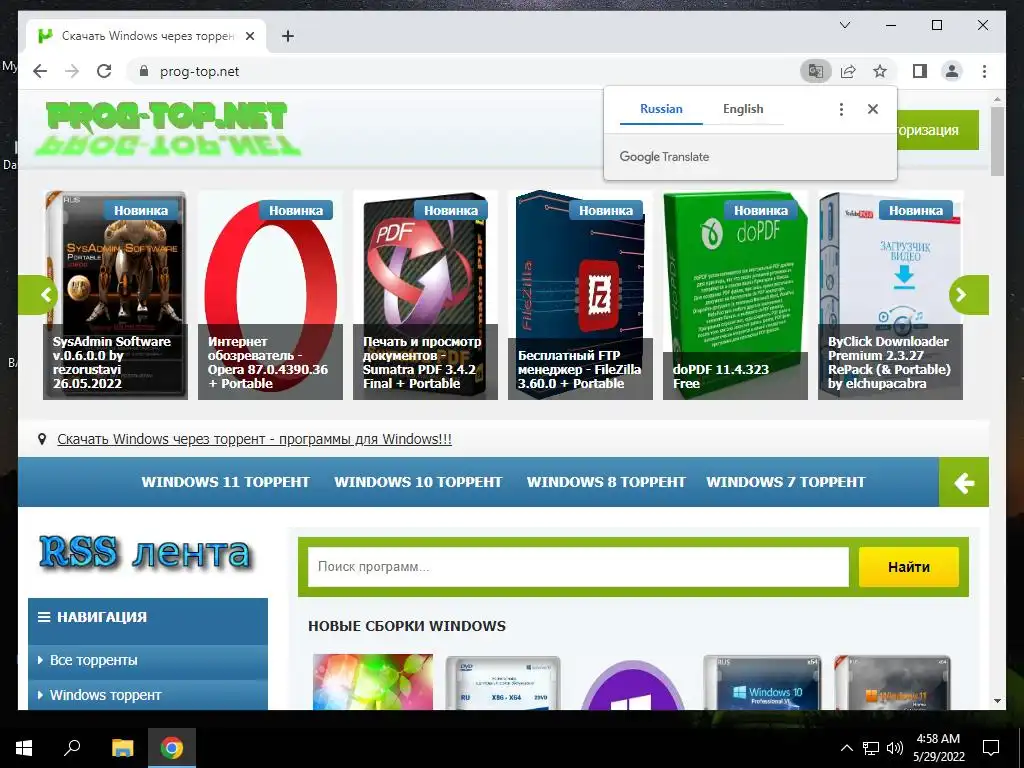Share this page using share icon
This screenshot has height=768, width=1024.
tap(848, 71)
